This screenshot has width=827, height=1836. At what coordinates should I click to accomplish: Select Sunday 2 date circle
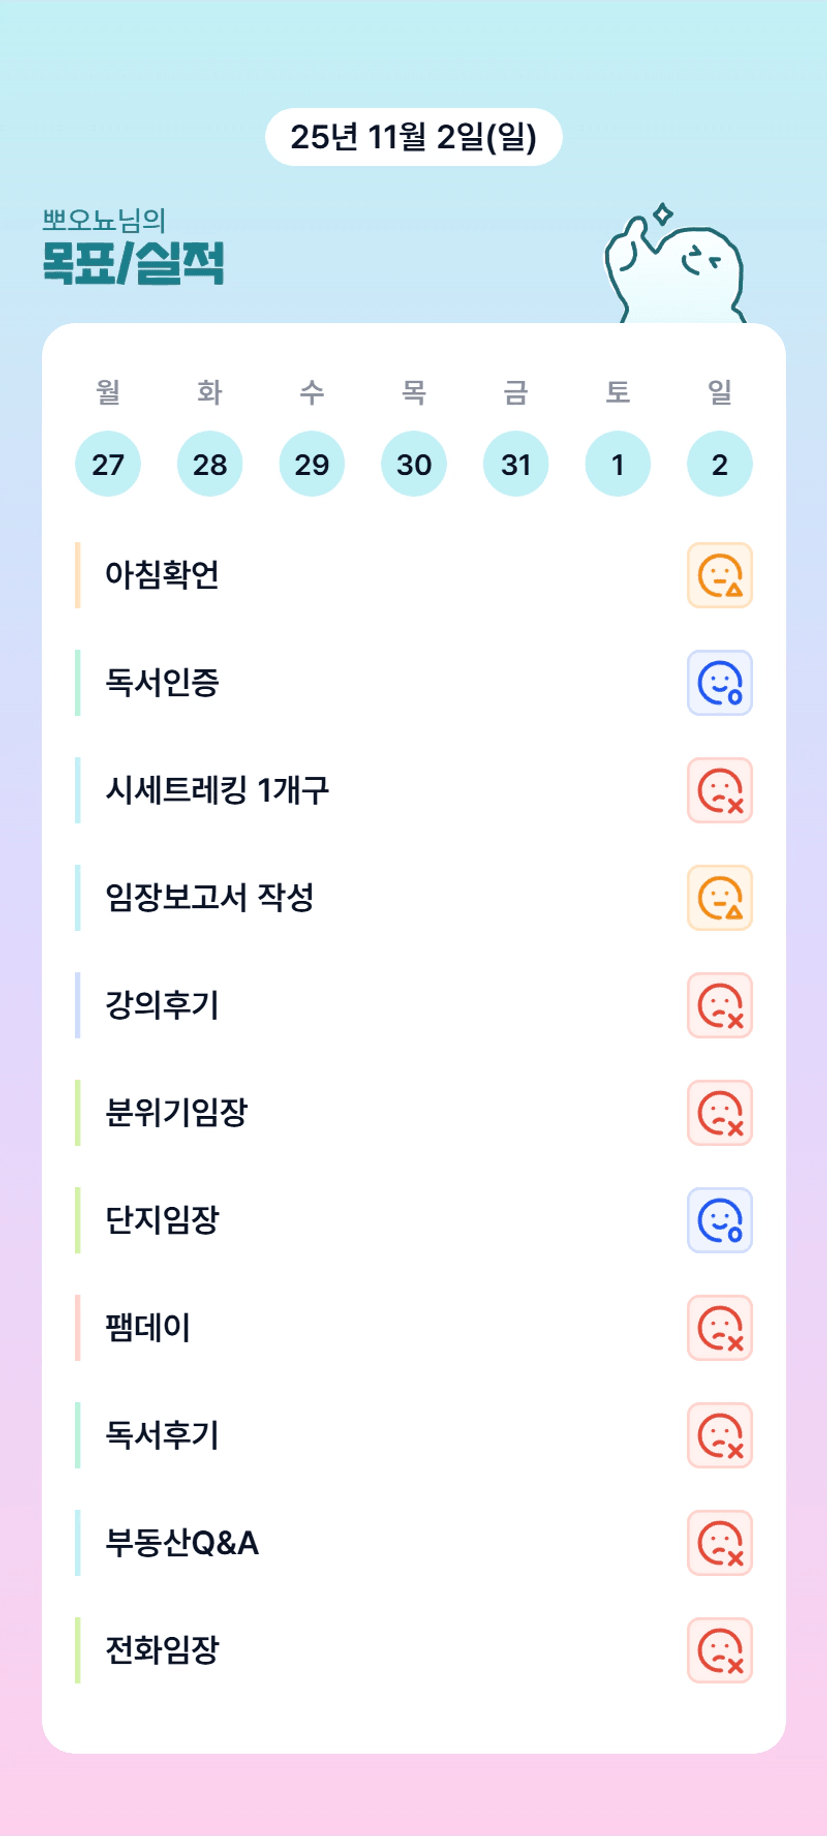click(x=720, y=464)
